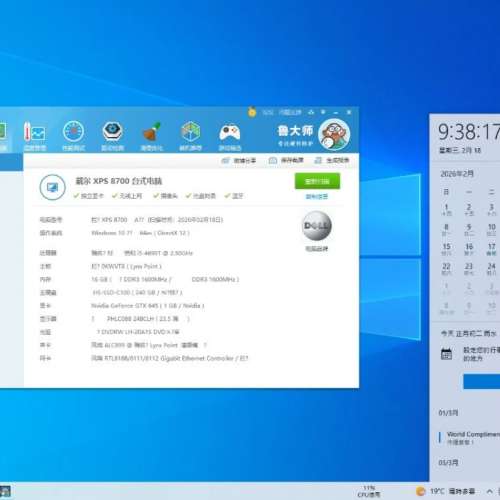The width and height of the screenshot is (500, 500).
Task: Click the Windows 10 operating system value
Action: coord(140,233)
